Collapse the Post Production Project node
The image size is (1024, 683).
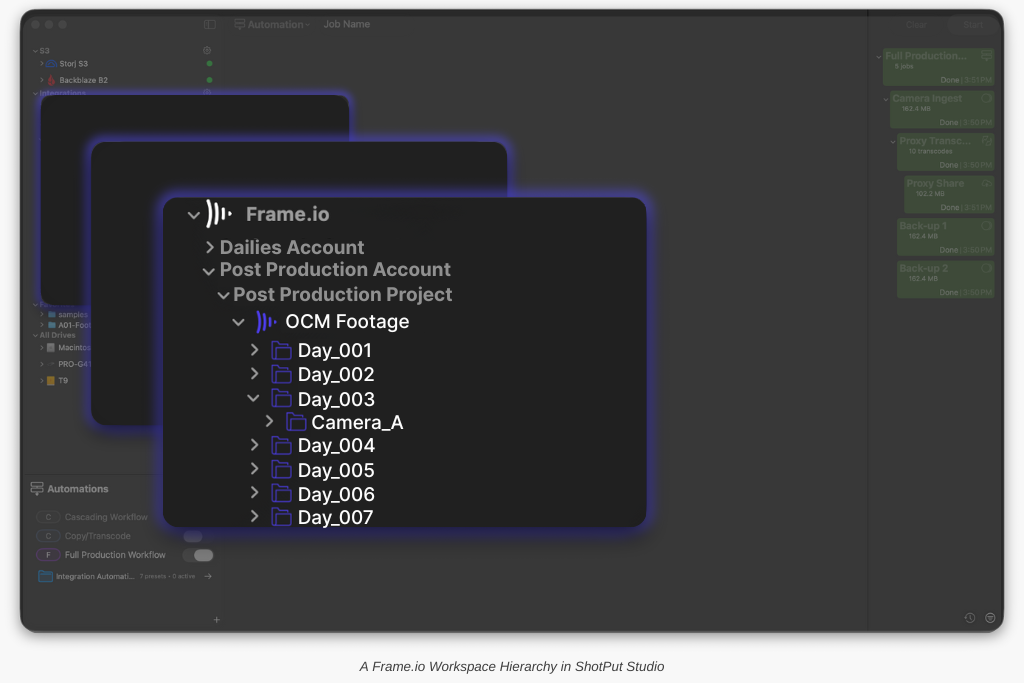[223, 295]
